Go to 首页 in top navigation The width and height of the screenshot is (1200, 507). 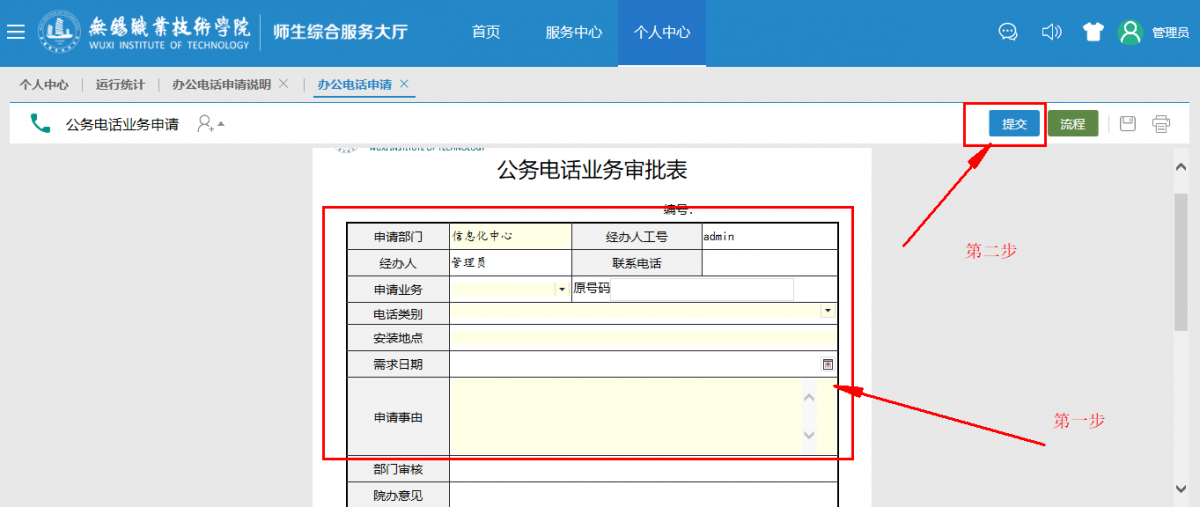tap(486, 32)
